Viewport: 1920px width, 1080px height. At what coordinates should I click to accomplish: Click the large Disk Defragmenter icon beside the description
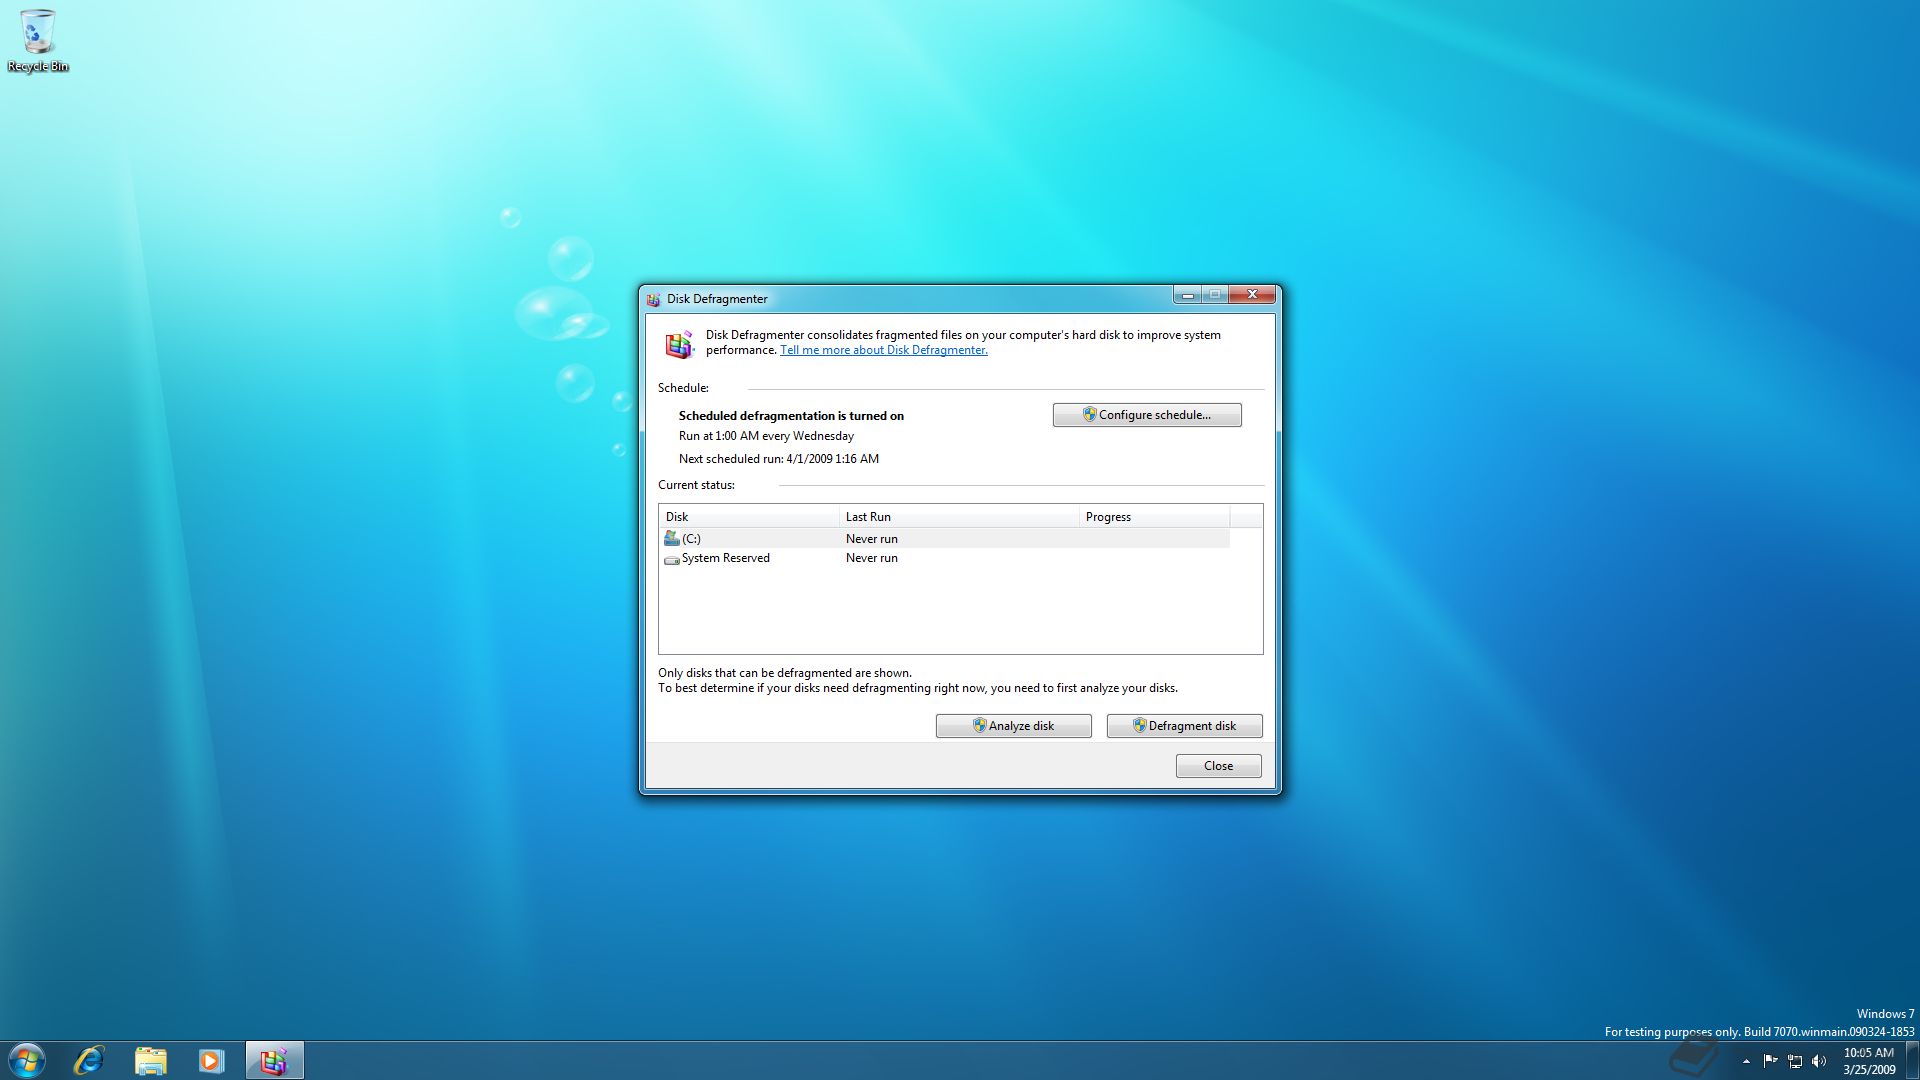[679, 344]
